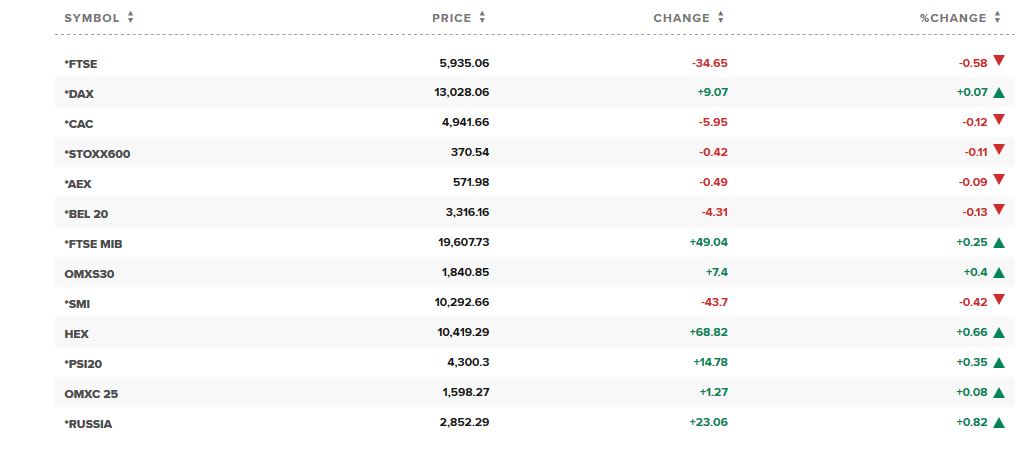
Task: Select the change value -34.65
Action: pyautogui.click(x=710, y=63)
